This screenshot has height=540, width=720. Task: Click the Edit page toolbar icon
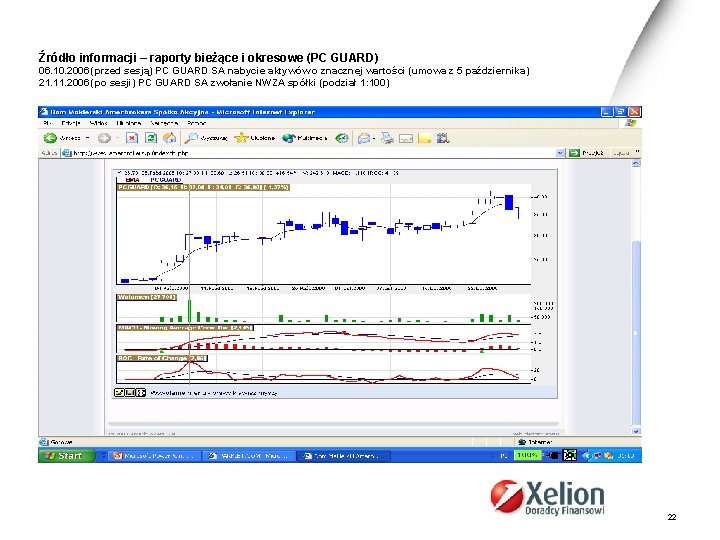pos(406,138)
